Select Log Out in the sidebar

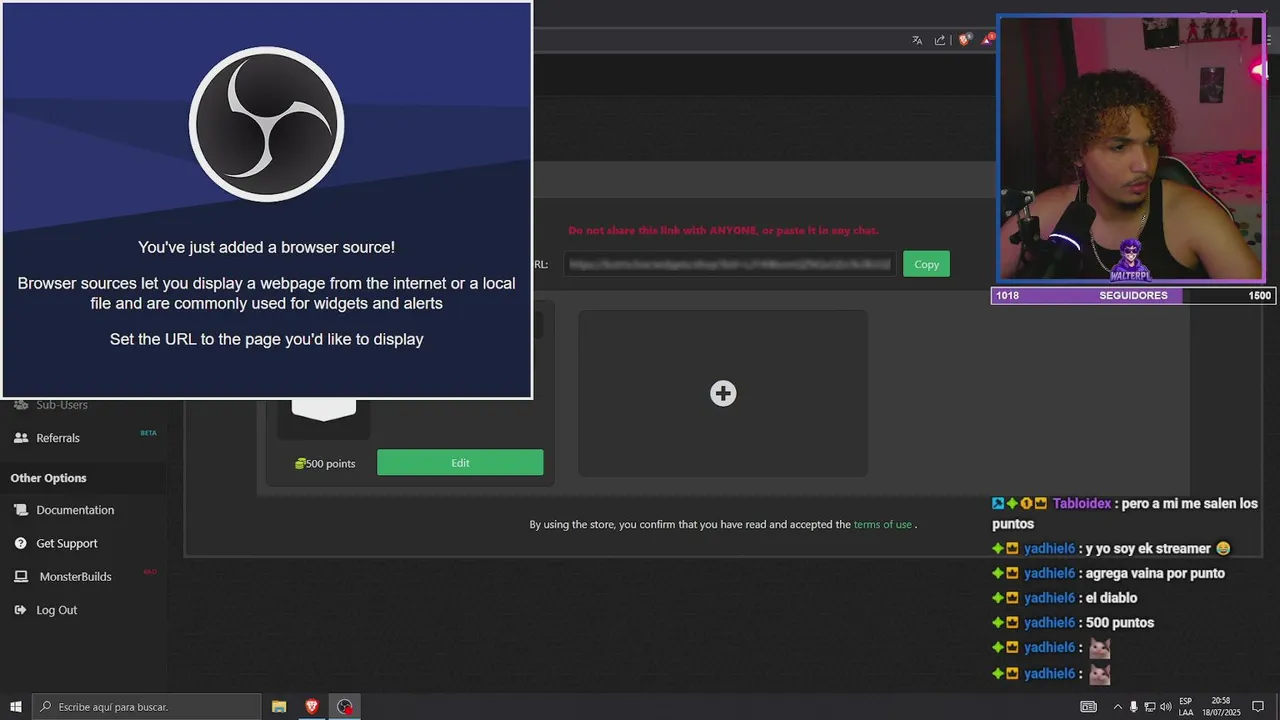[56, 610]
